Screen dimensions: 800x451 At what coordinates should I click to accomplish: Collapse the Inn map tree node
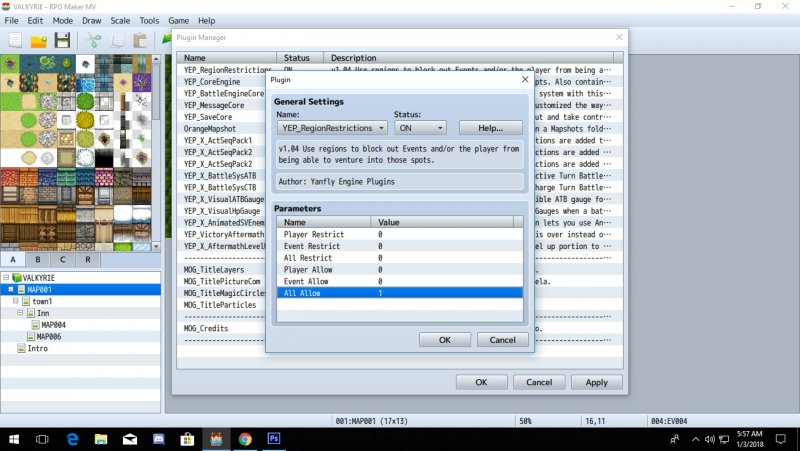click(x=20, y=313)
